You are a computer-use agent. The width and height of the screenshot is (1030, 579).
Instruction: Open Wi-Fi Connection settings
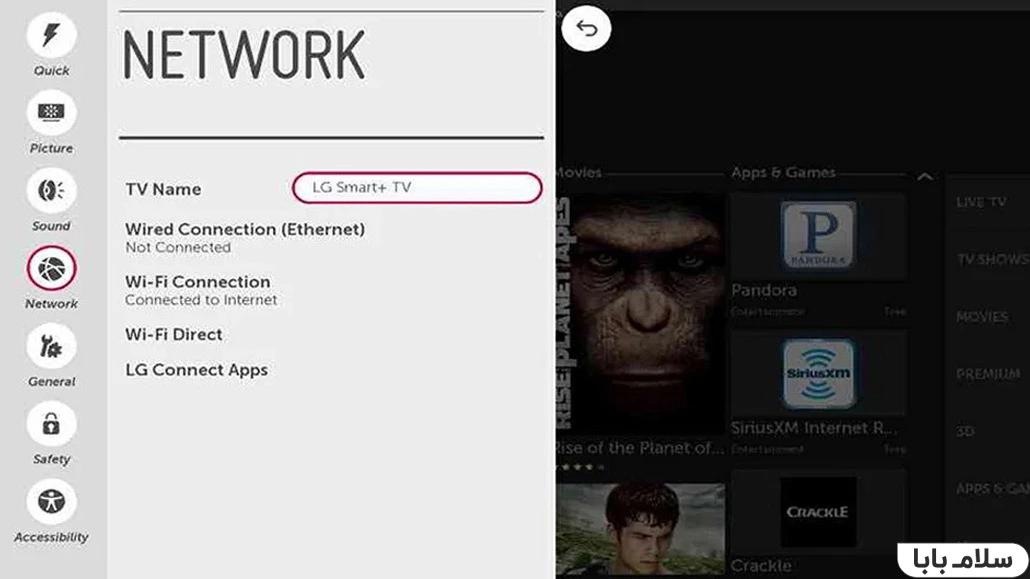198,290
